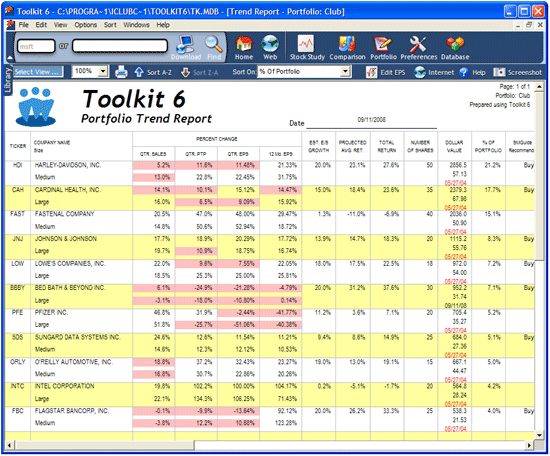Click Harley-Davidson 21.2% portfolio value
This screenshot has height=456, width=550.
[492, 165]
